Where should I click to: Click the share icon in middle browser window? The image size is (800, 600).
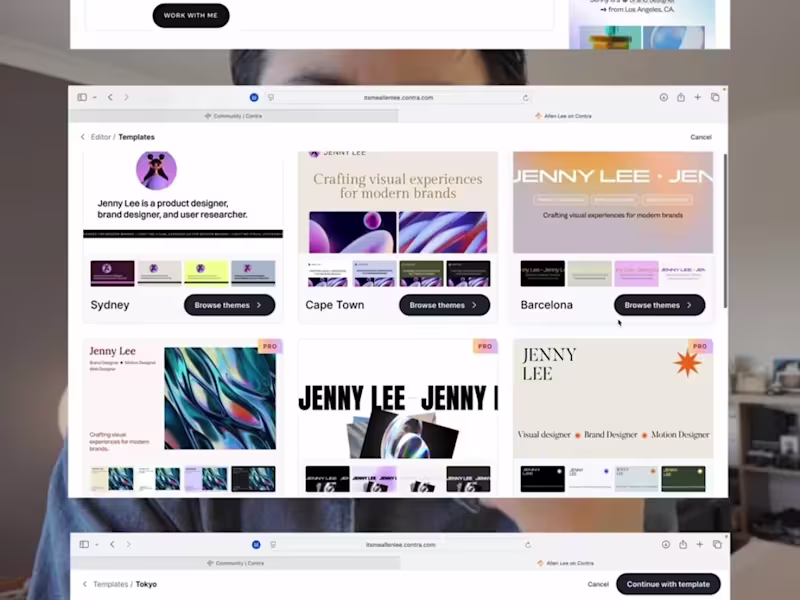(x=681, y=97)
